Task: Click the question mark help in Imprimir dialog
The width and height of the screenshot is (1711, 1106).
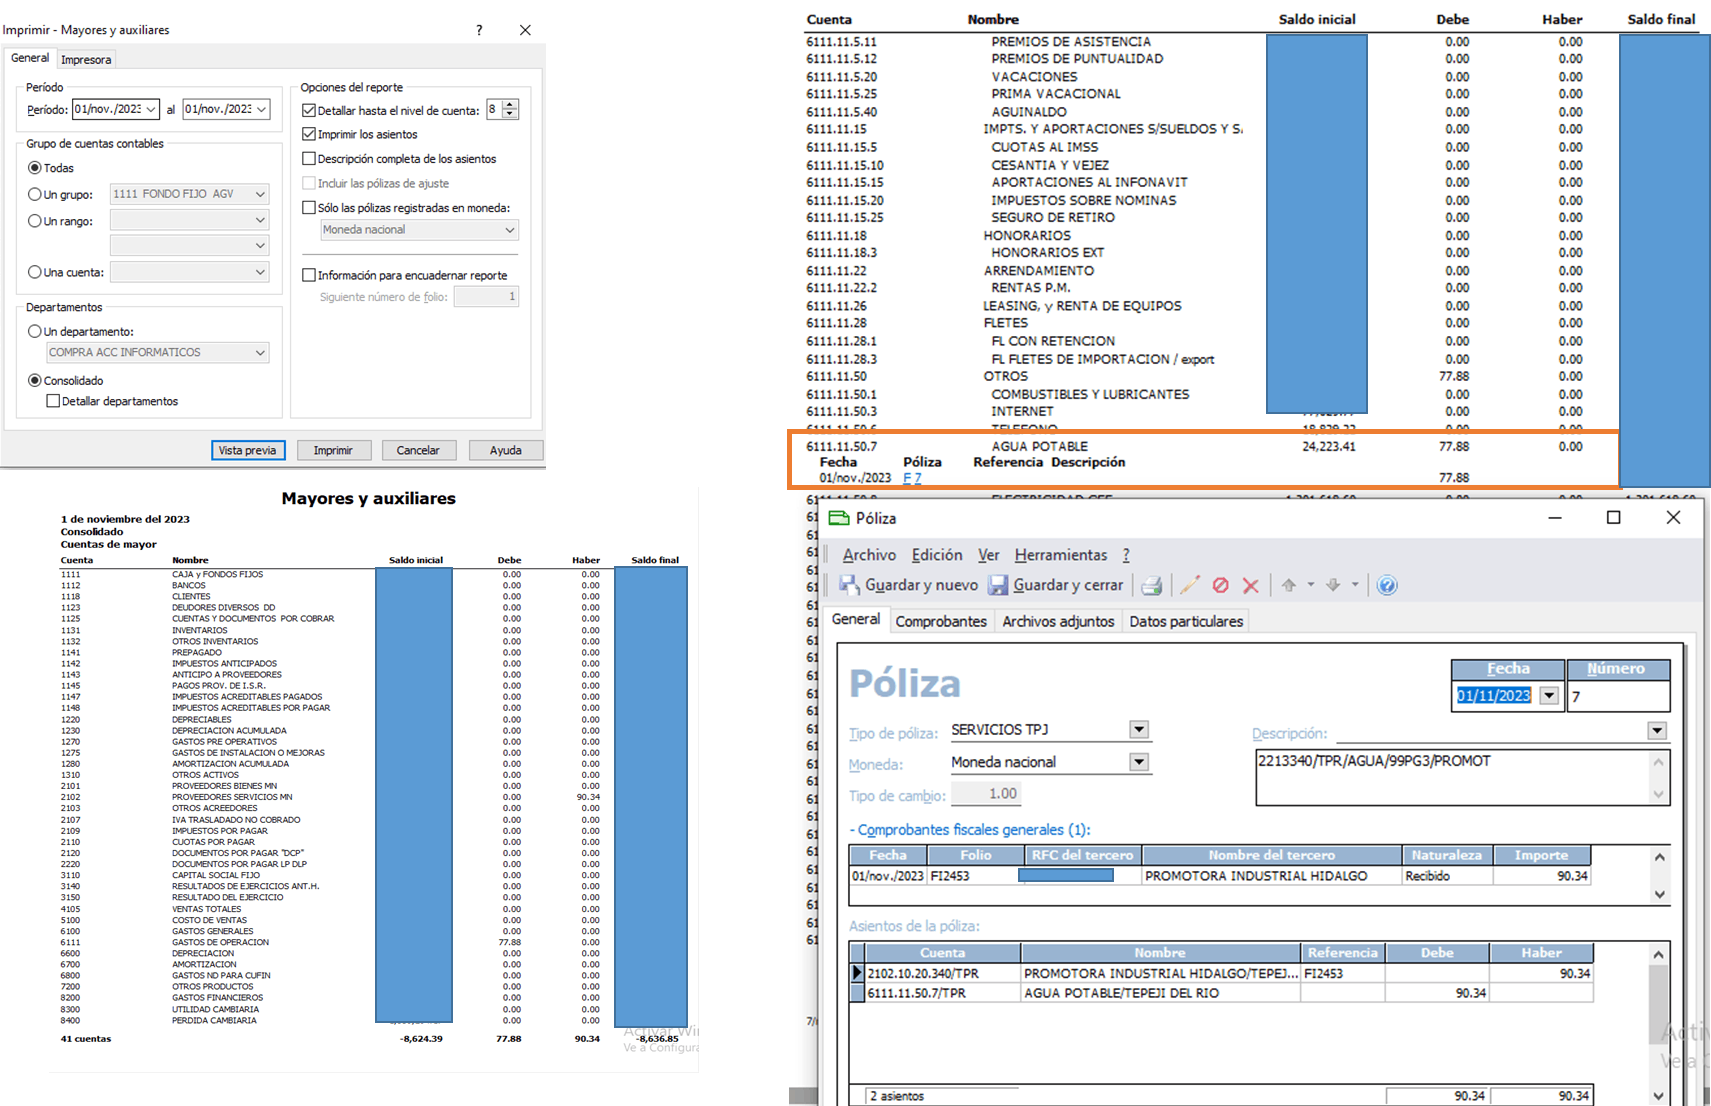Action: click(479, 30)
